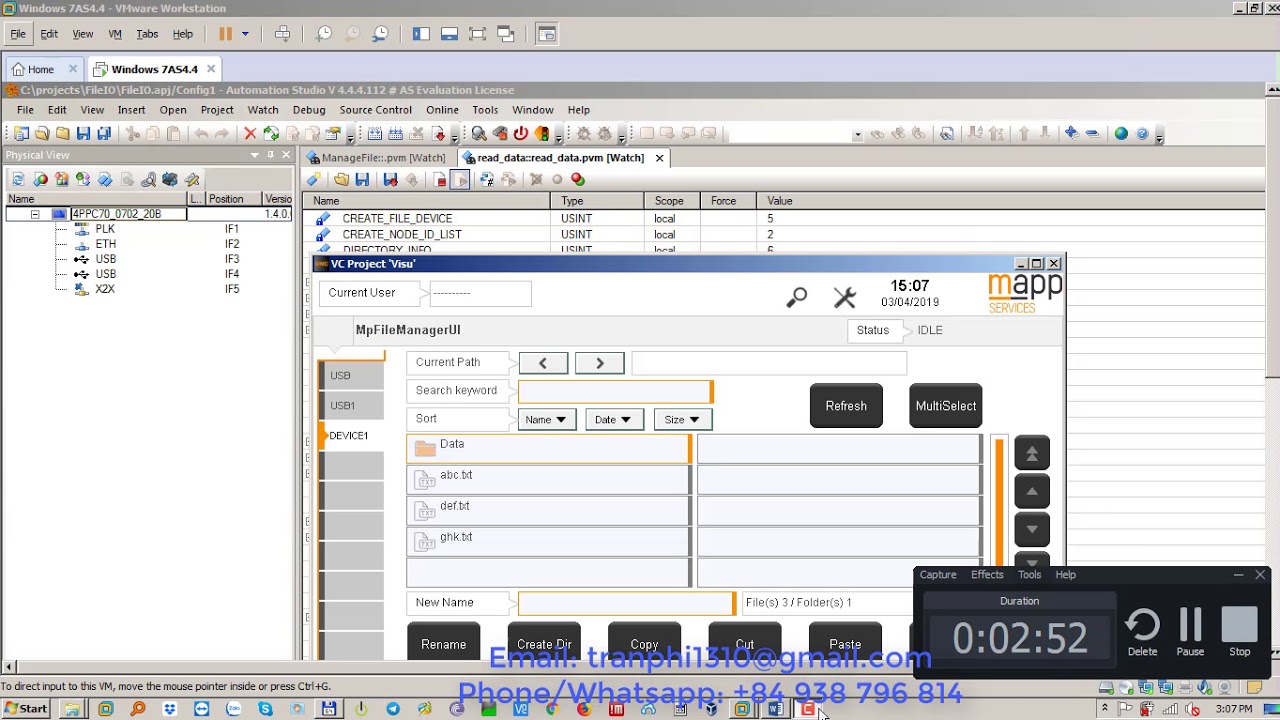Click the scroll up arrow in file list

[x=1032, y=491]
